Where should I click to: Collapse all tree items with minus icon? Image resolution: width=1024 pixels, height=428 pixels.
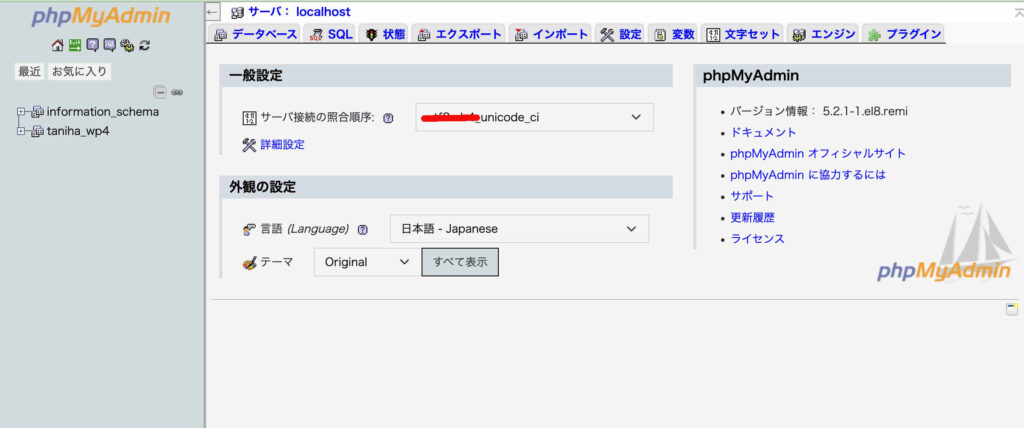pos(159,92)
